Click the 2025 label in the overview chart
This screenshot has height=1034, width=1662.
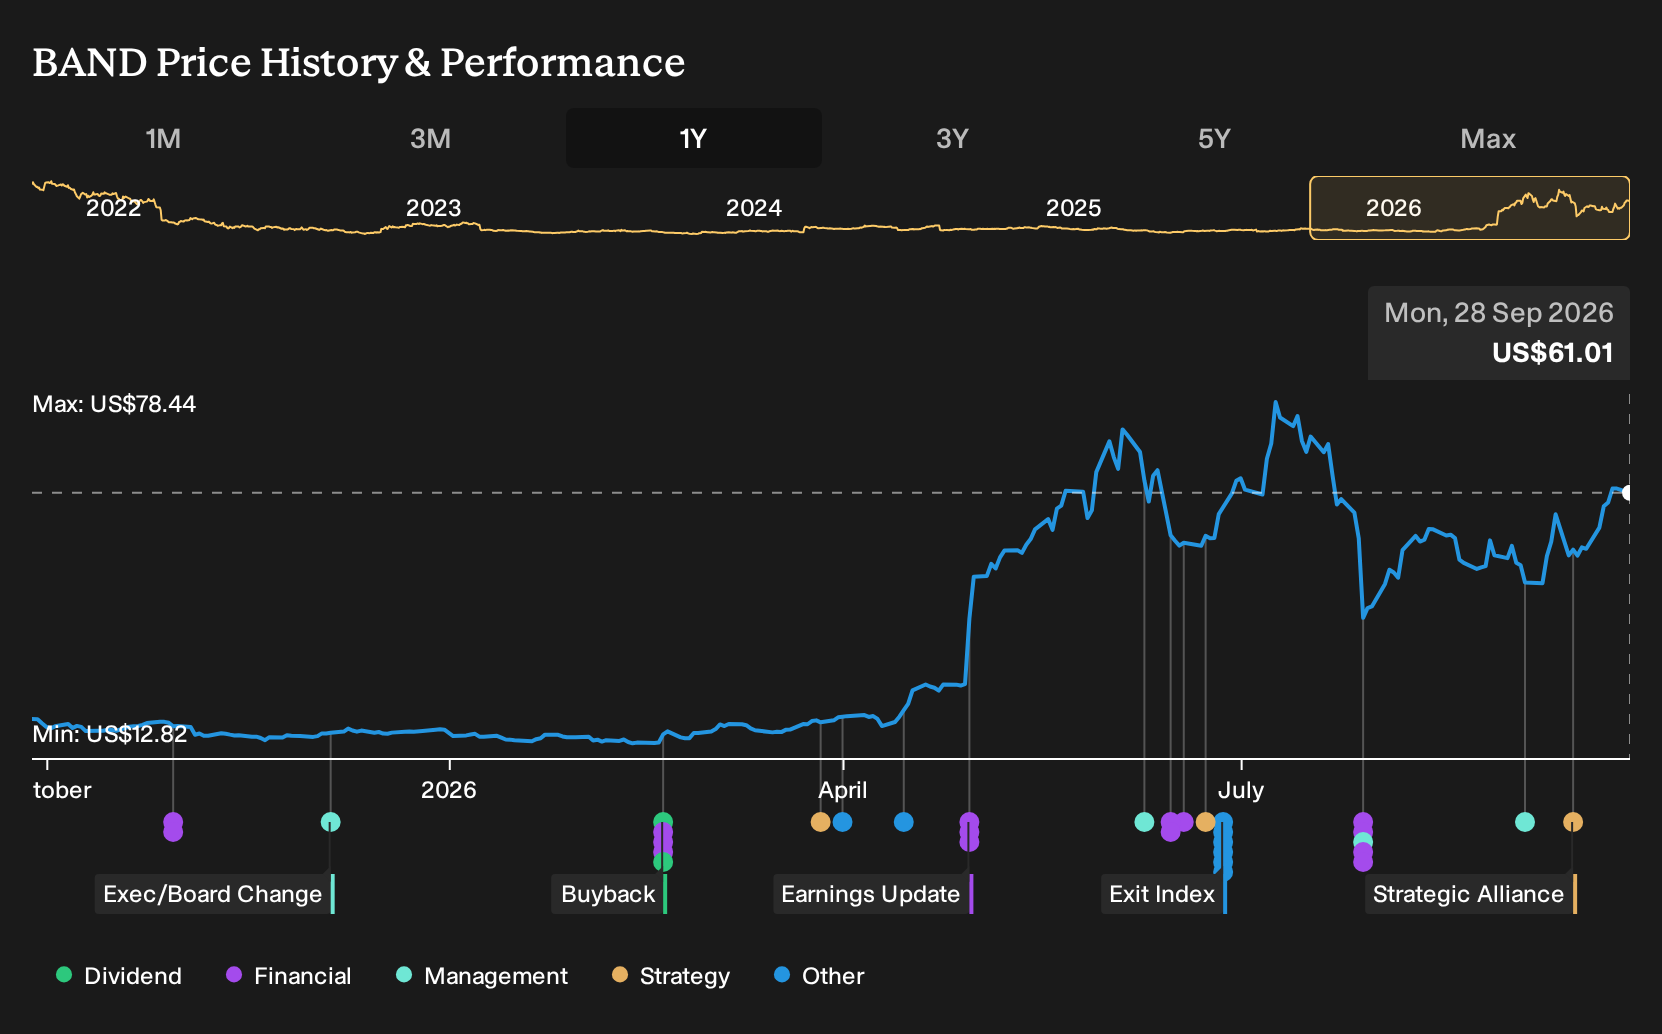click(1074, 208)
